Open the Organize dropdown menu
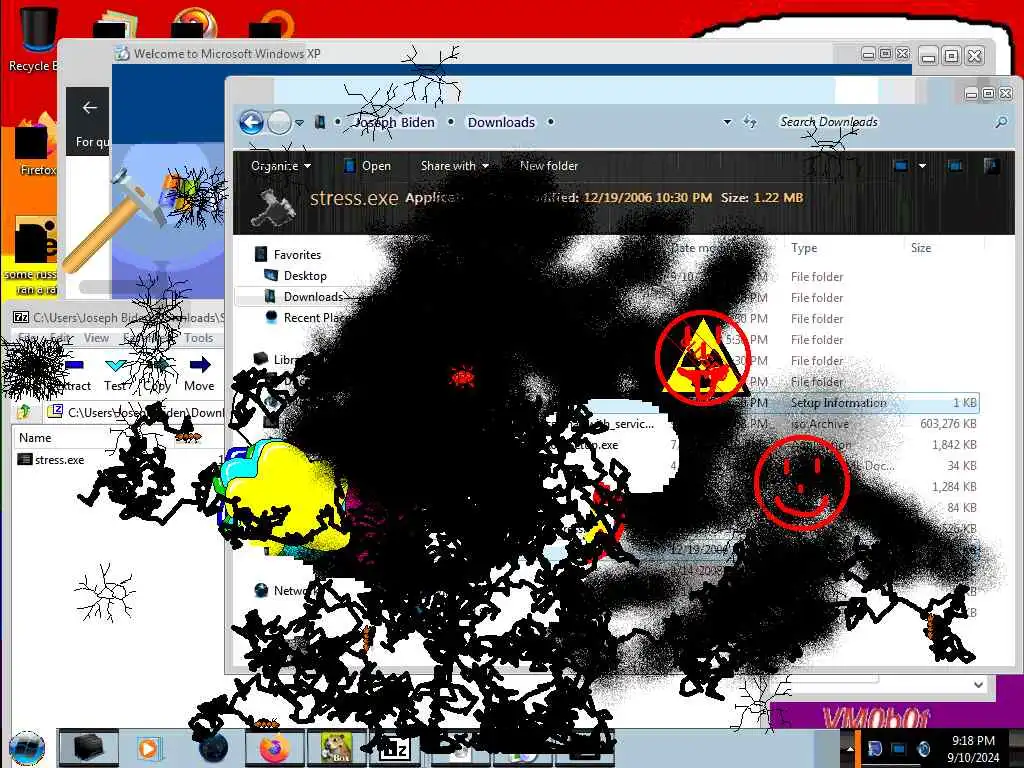 tap(281, 166)
